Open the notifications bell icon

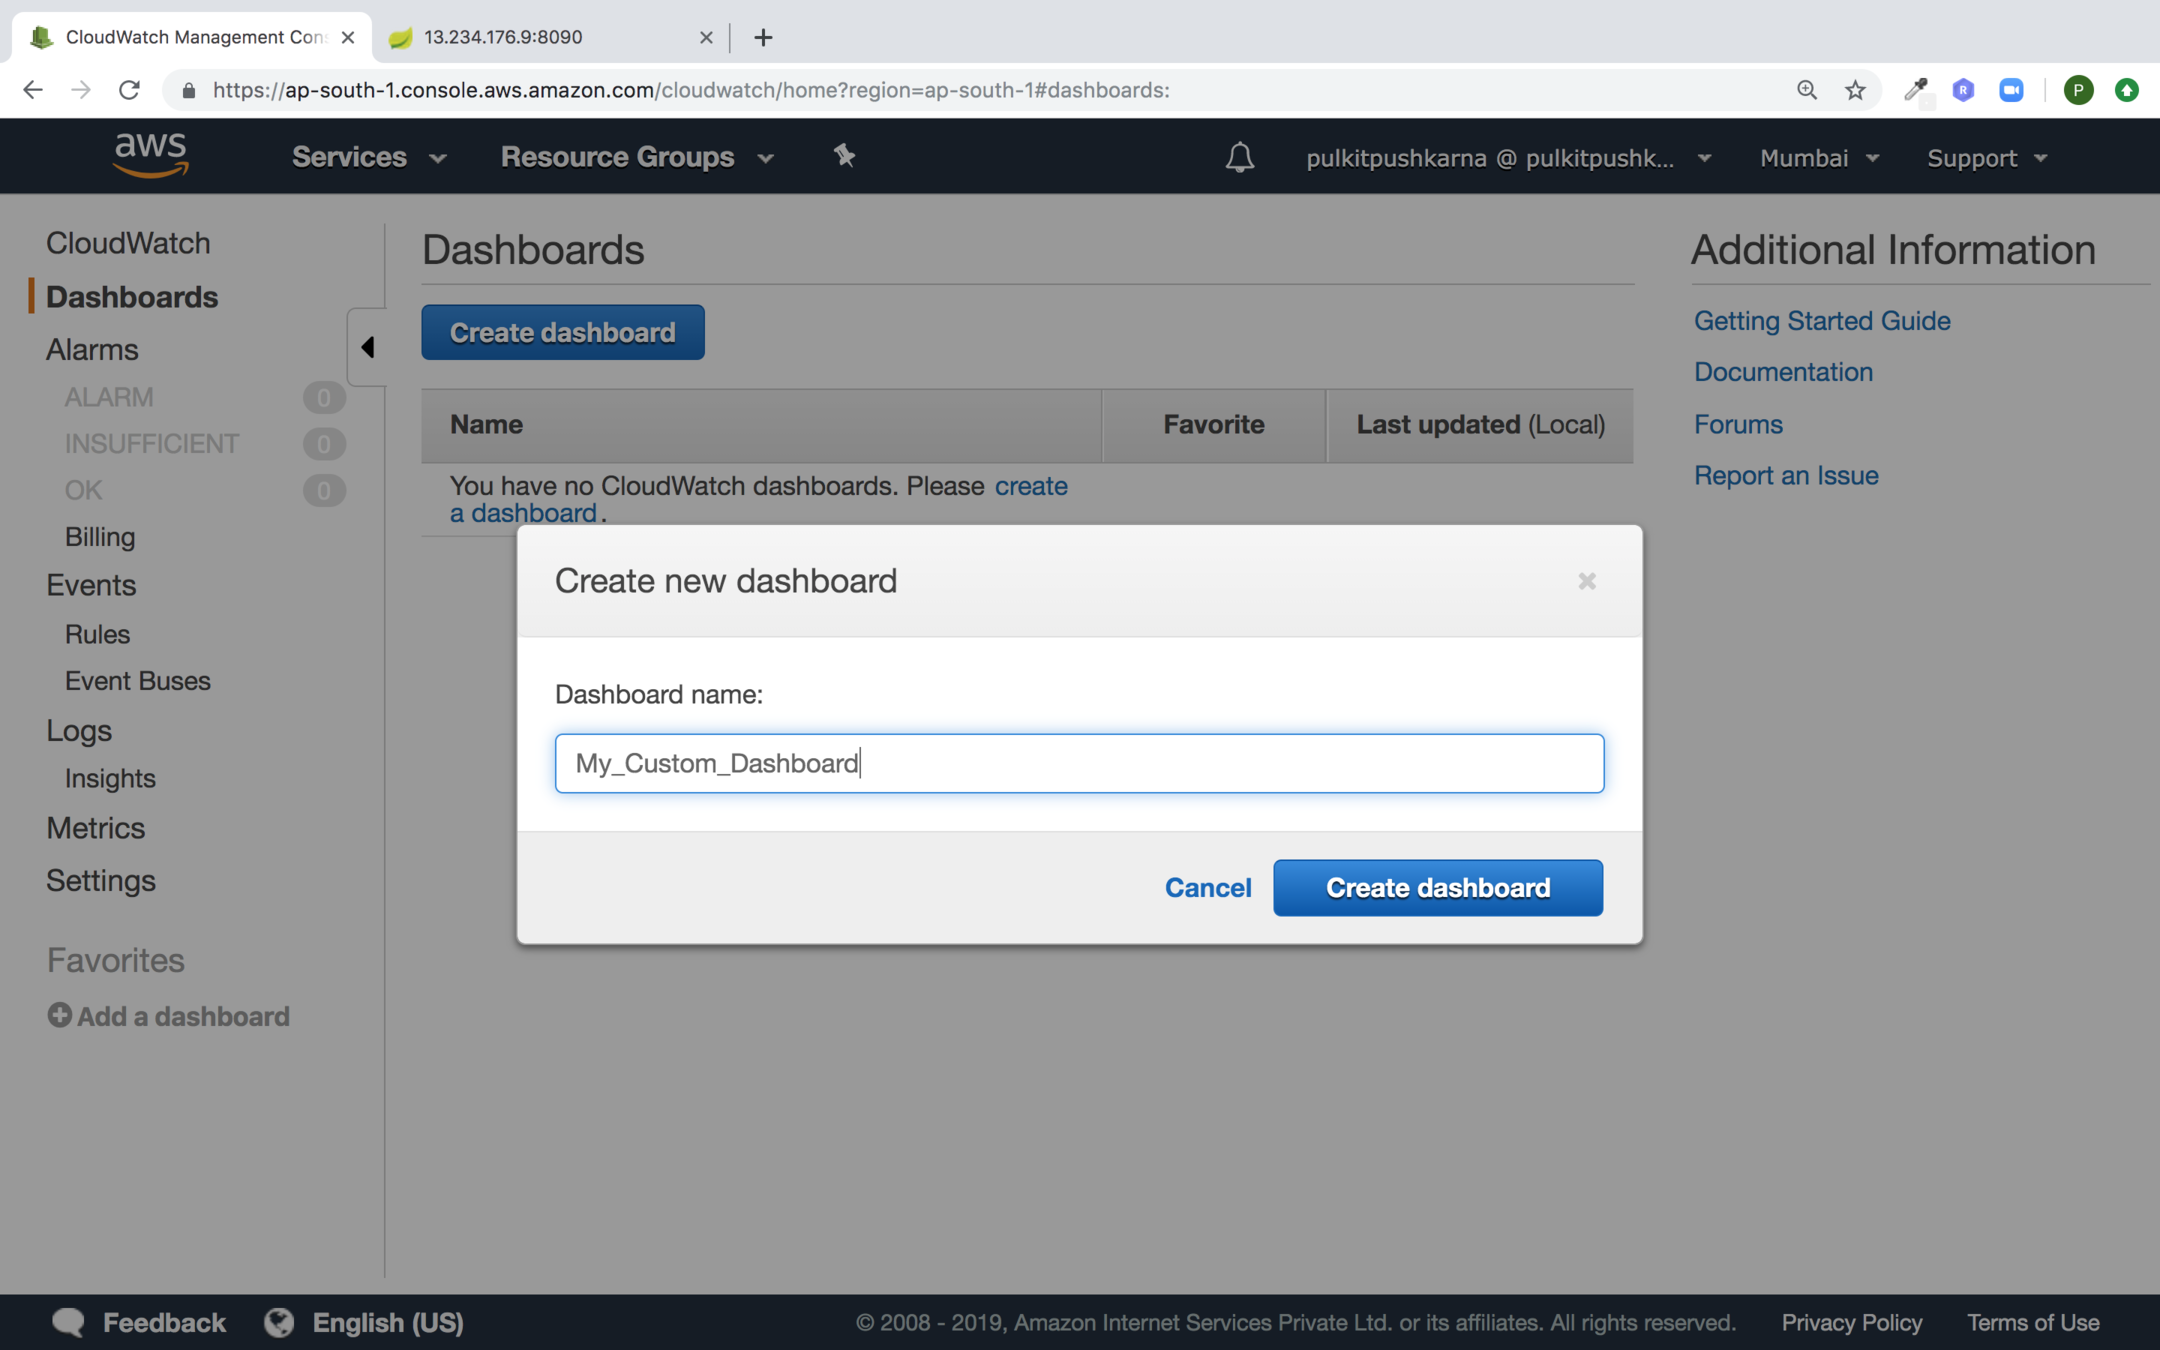click(1239, 157)
